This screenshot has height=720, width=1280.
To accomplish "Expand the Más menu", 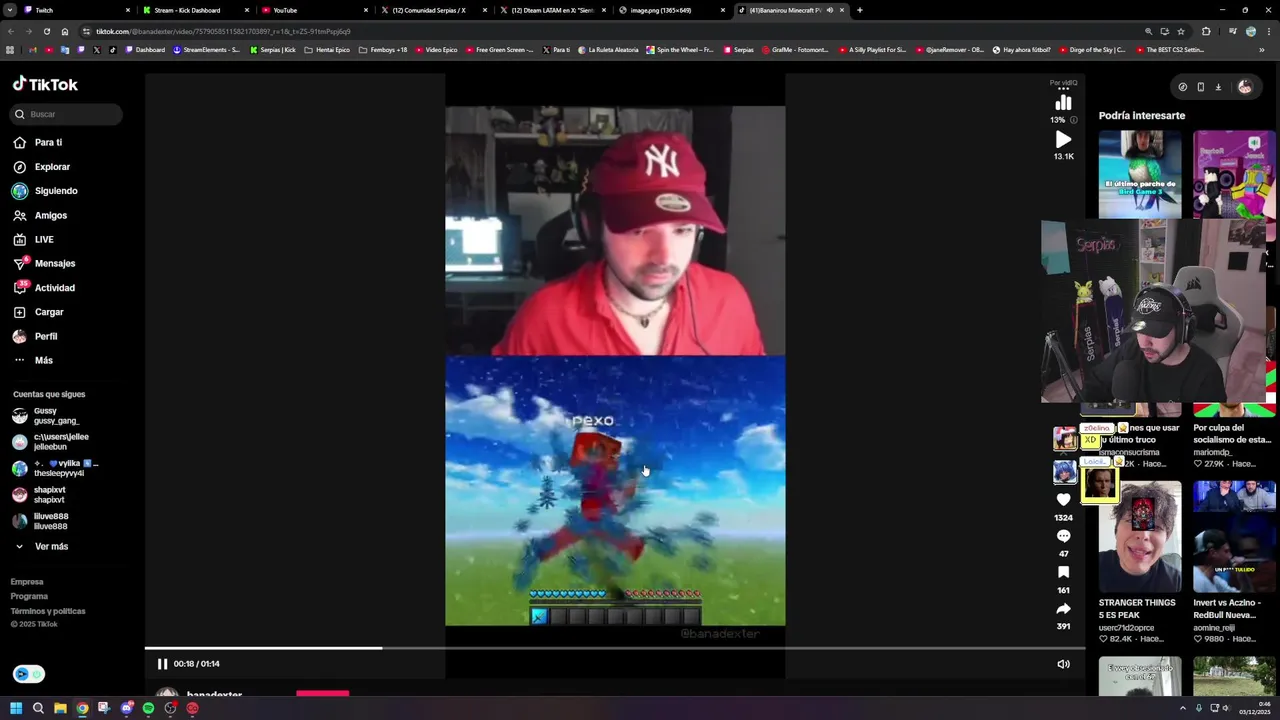I will coord(43,360).
